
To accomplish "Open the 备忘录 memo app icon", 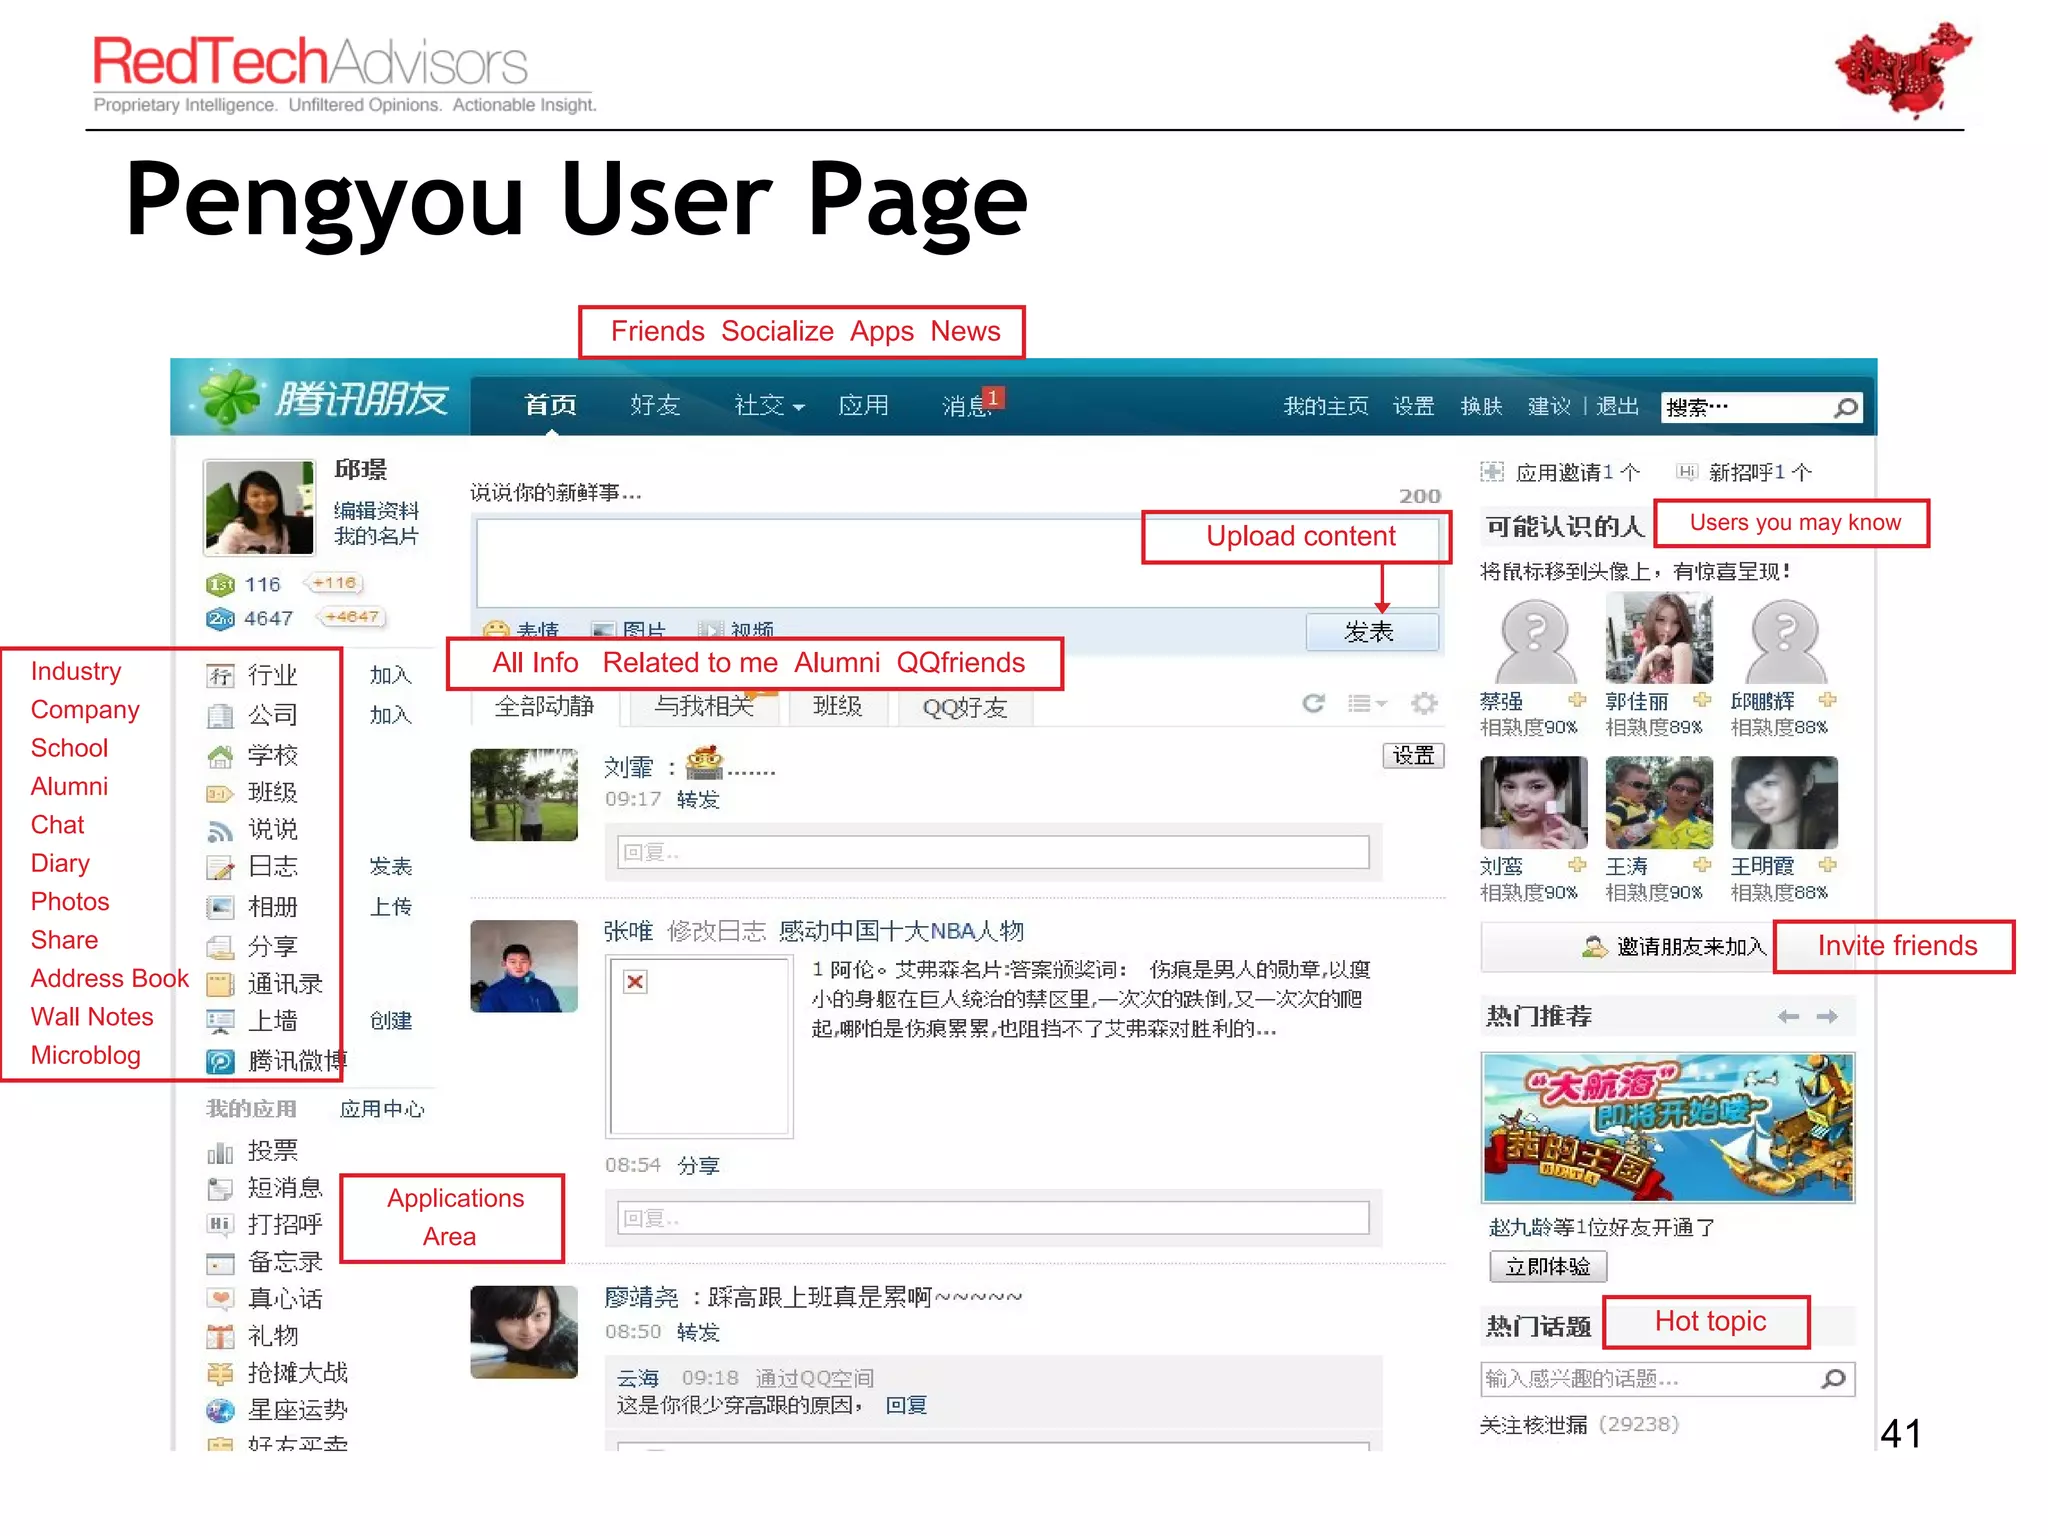I will tap(220, 1263).
